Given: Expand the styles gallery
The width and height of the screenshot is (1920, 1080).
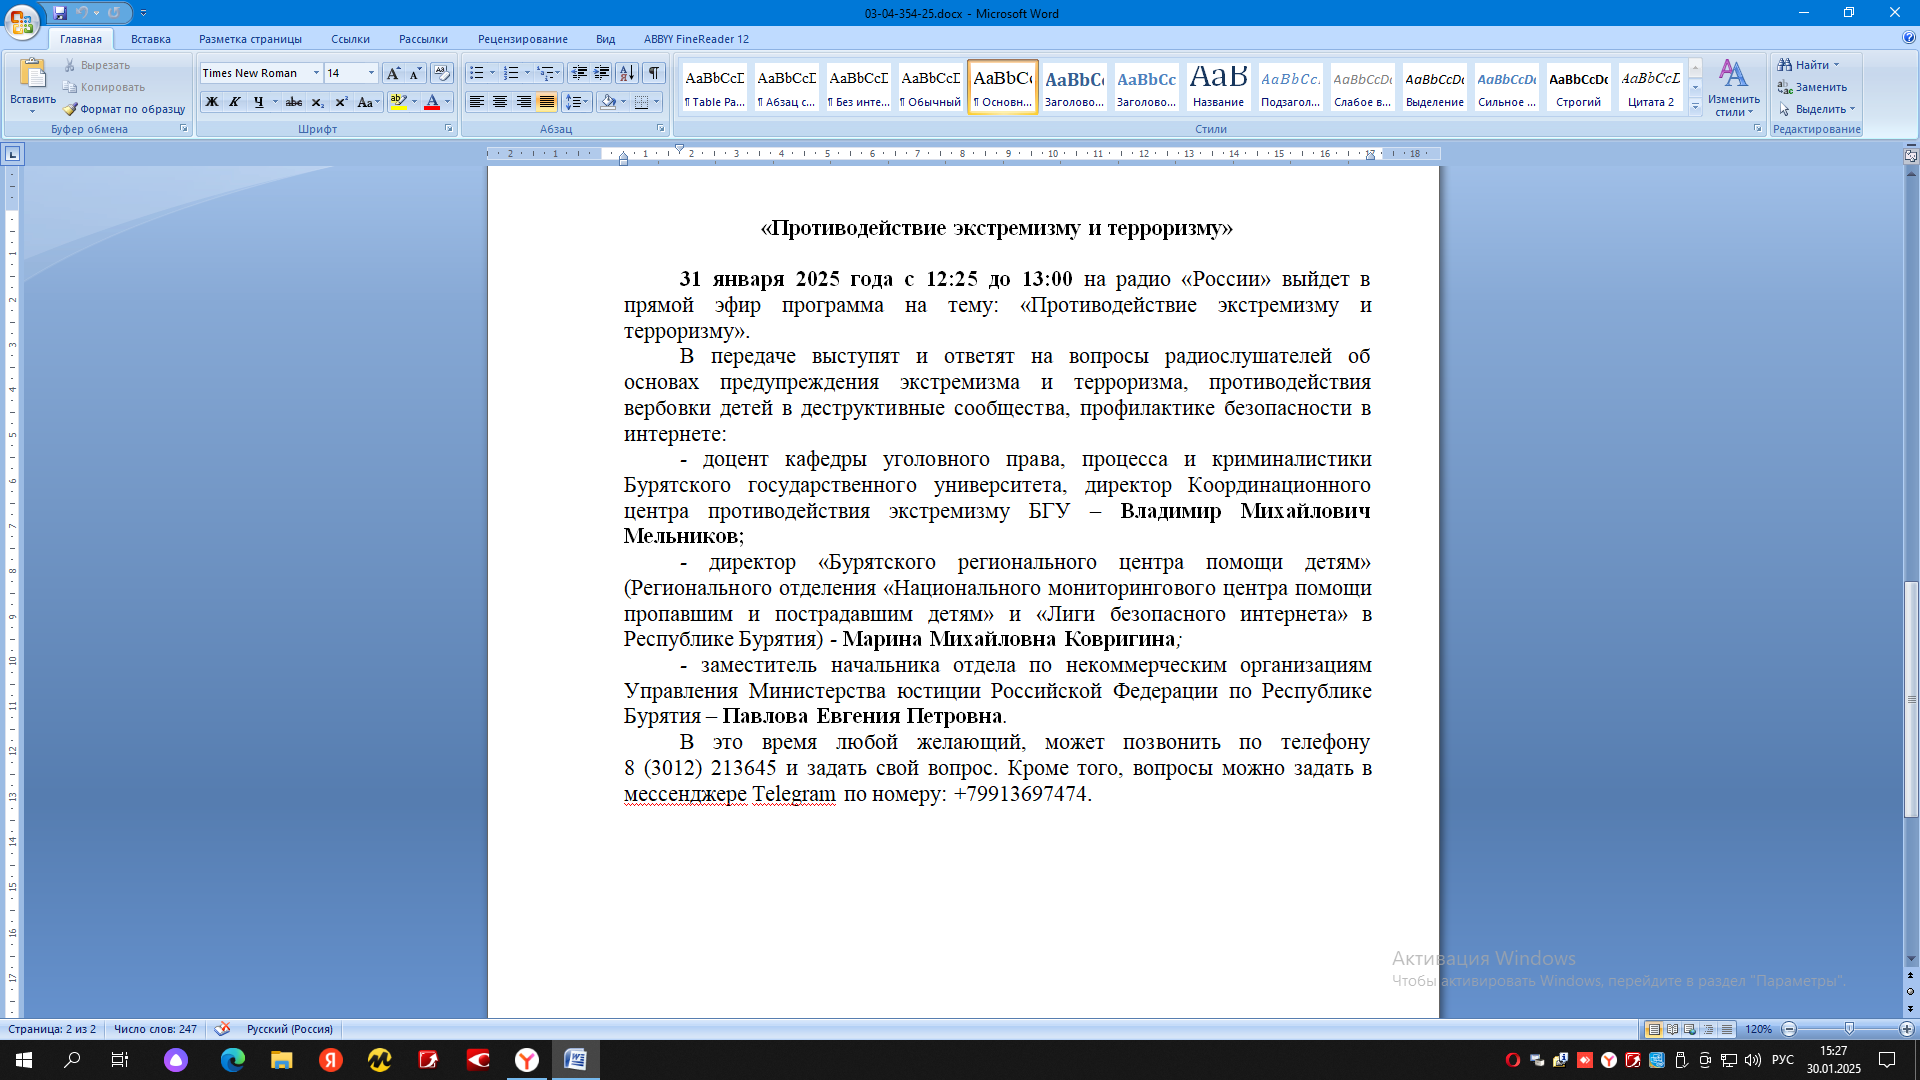Looking at the screenshot, I should 1695,106.
